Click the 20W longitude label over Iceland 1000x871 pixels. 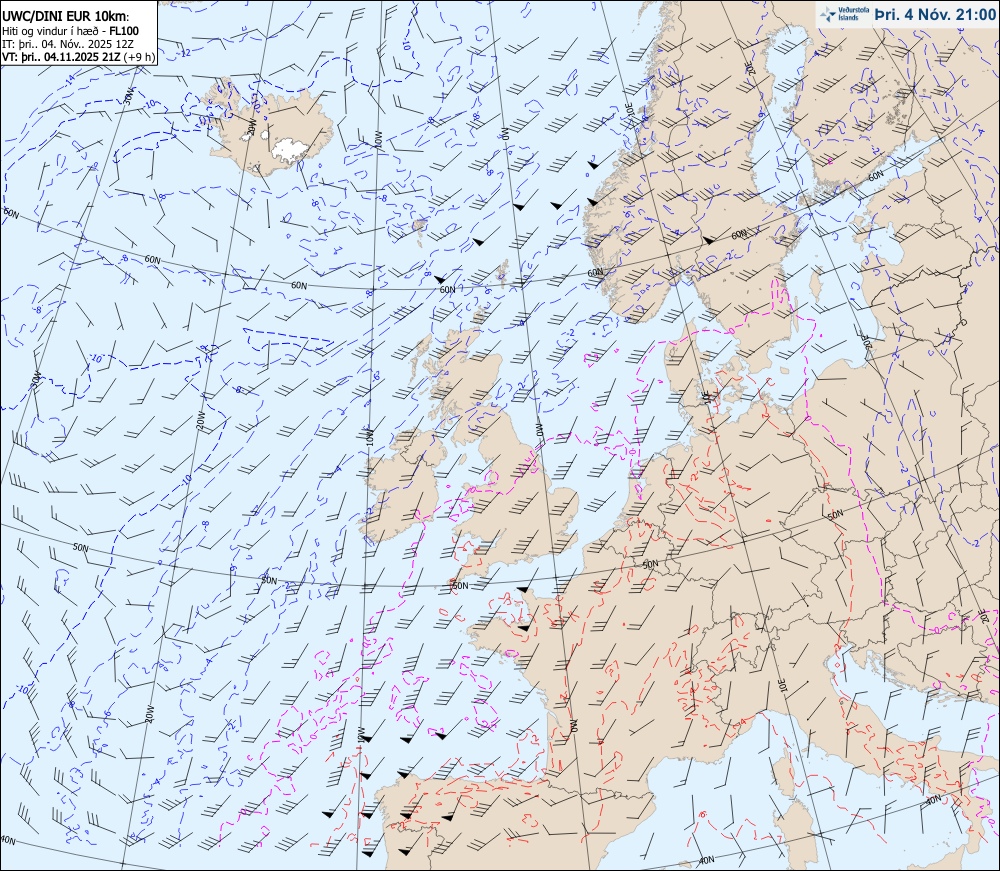pos(251,127)
